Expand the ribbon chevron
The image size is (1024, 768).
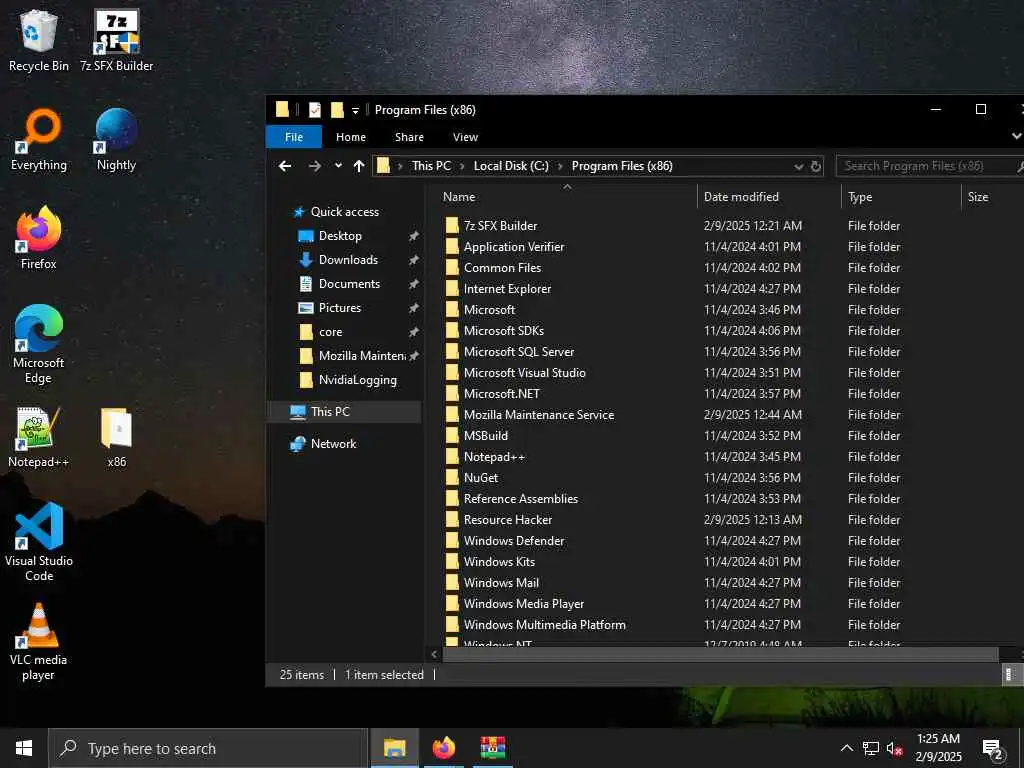[1016, 136]
